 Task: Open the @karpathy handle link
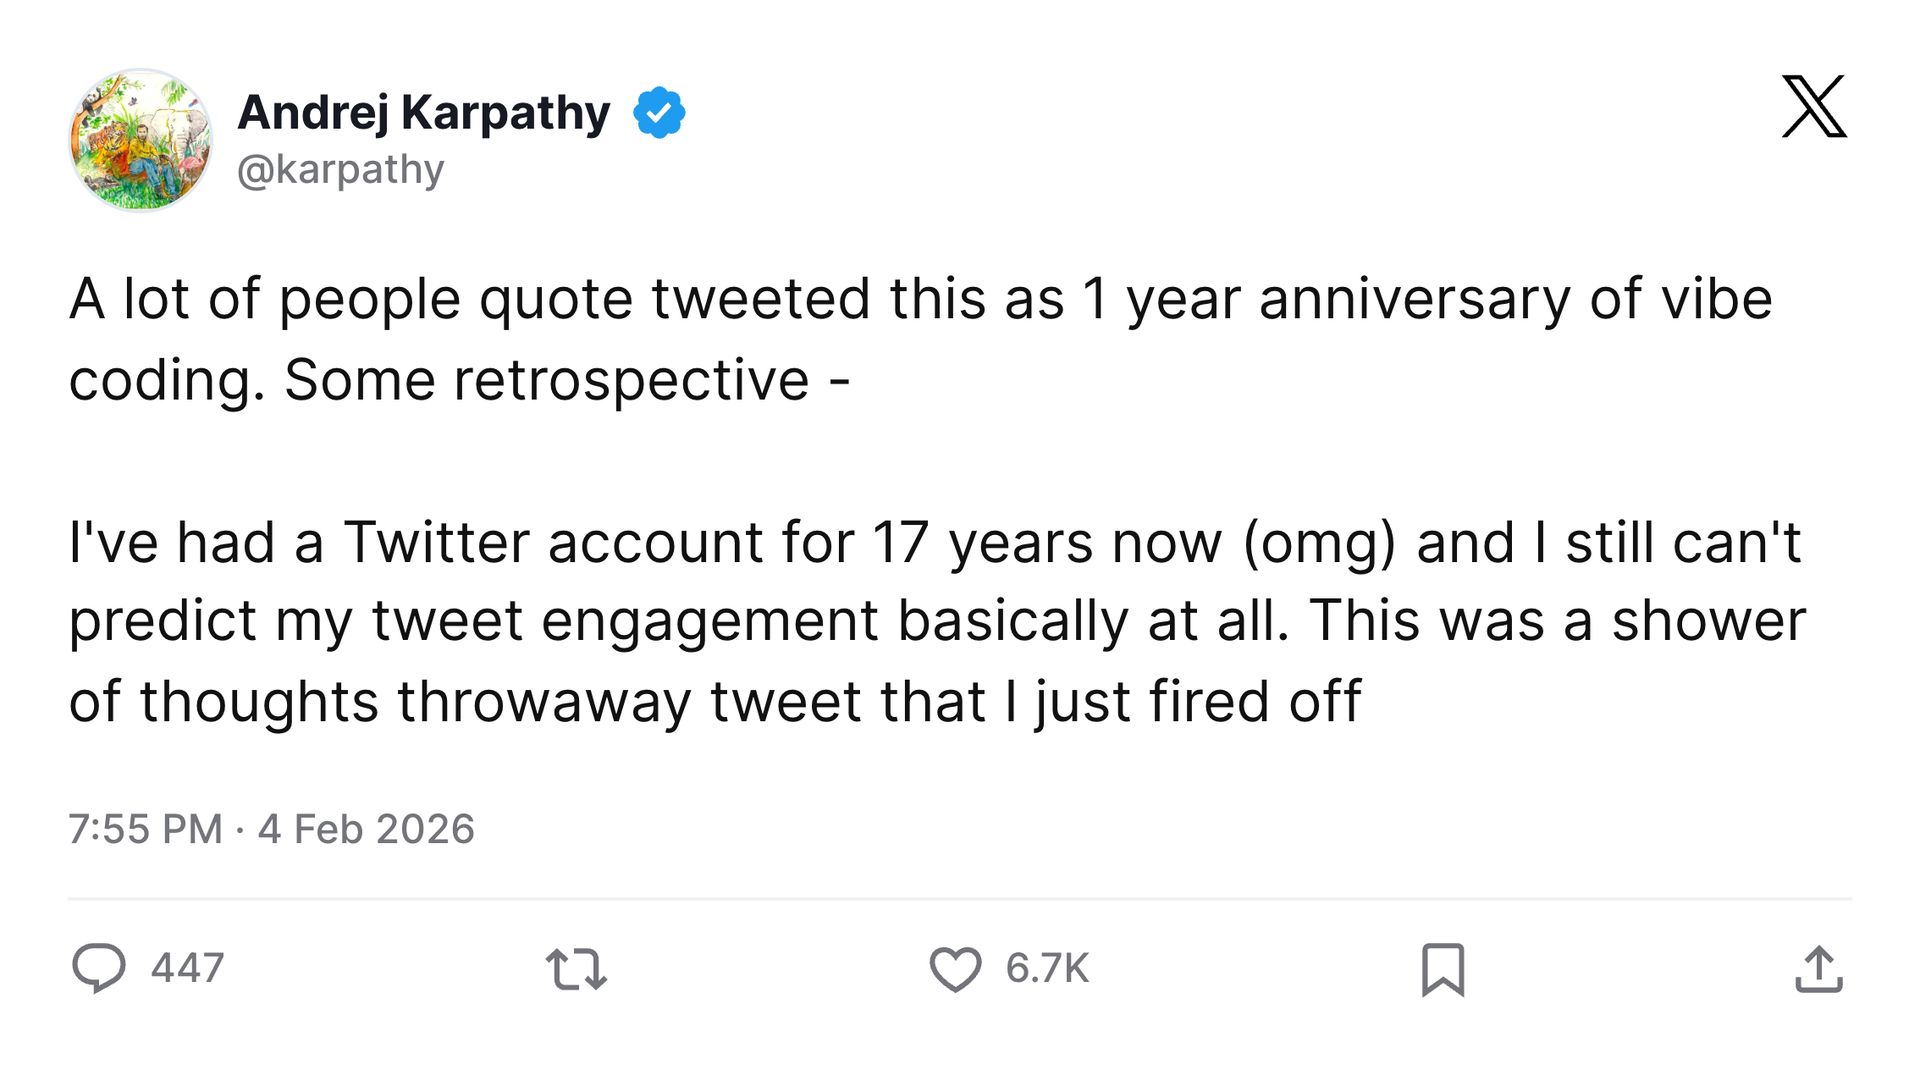pos(340,170)
